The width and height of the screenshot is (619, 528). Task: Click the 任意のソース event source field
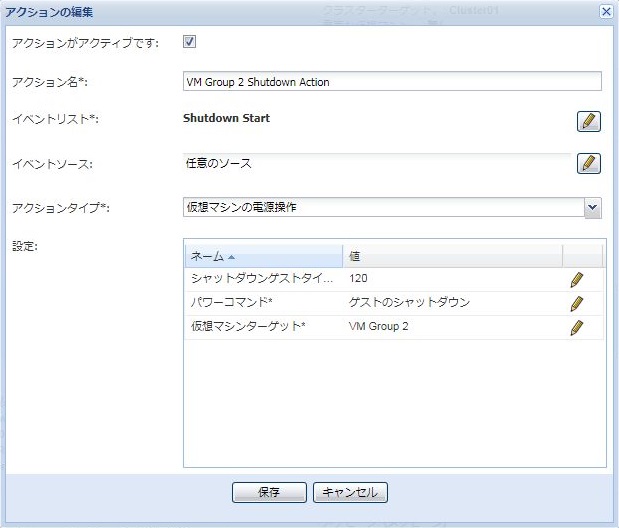pos(376,163)
